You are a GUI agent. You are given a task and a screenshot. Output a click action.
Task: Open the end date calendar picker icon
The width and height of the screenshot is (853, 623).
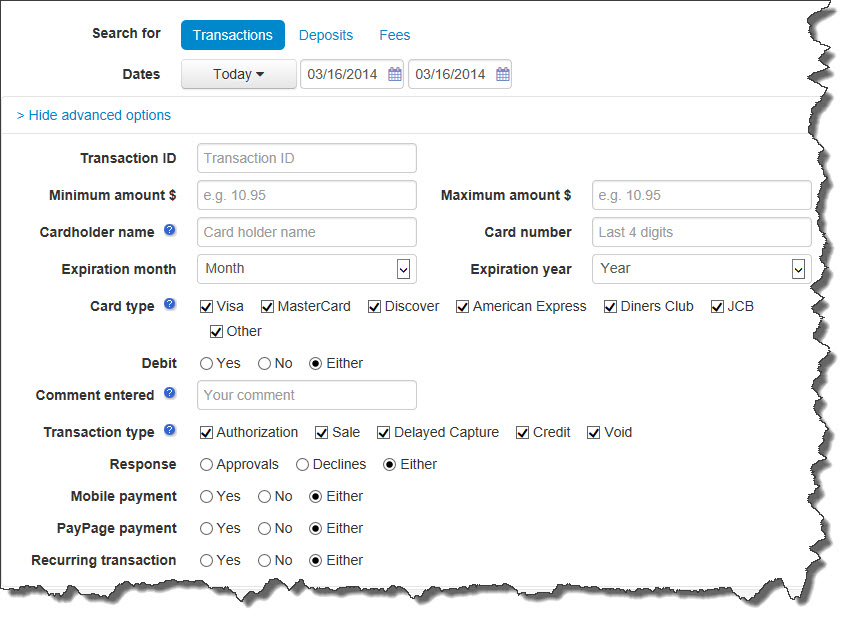(503, 75)
